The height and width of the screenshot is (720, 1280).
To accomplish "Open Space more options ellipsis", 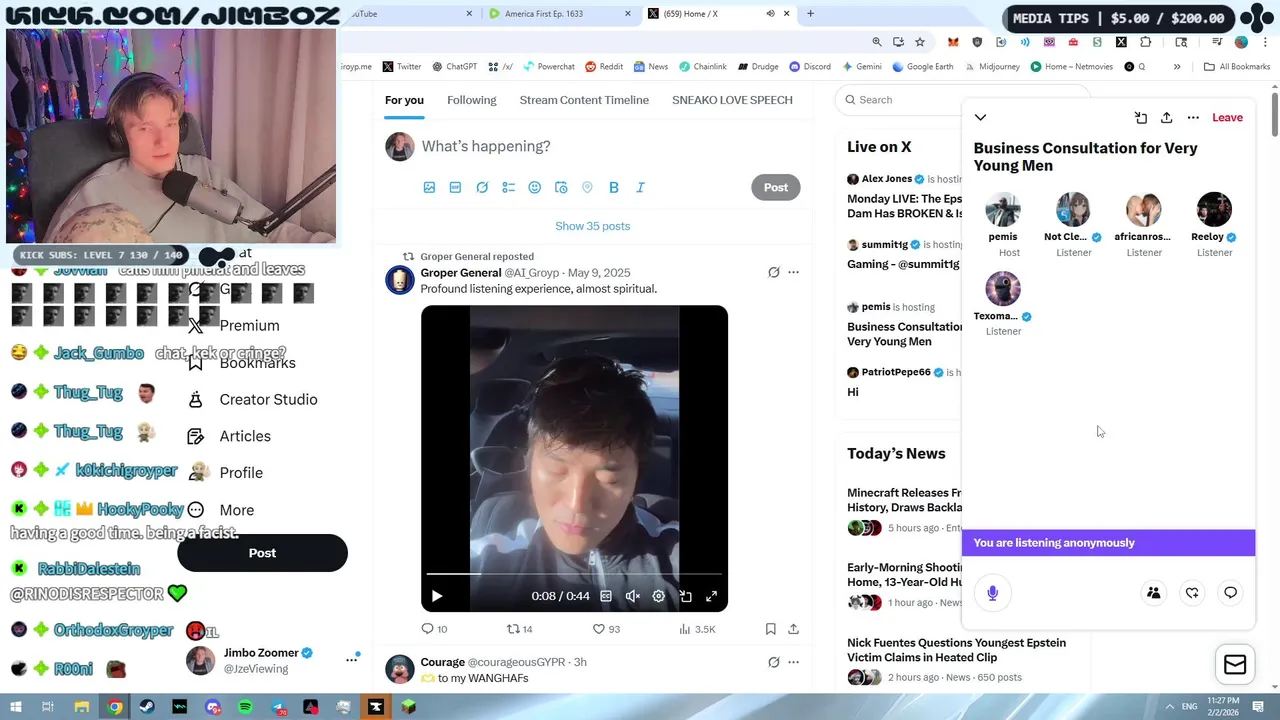I will [1193, 118].
